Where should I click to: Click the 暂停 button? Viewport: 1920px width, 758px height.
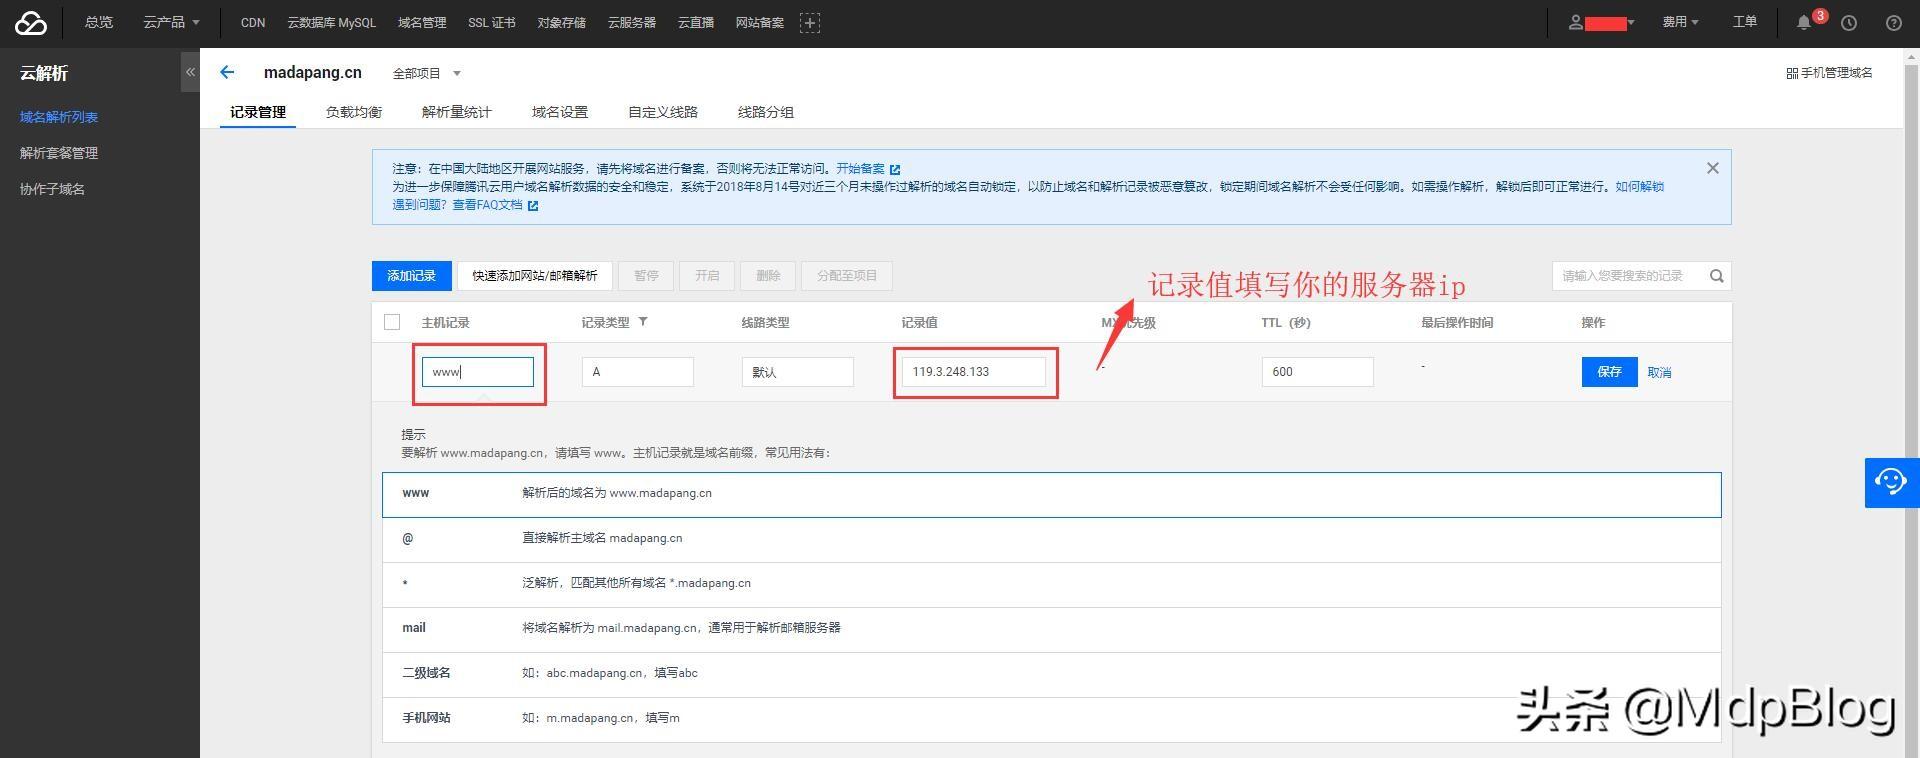pyautogui.click(x=647, y=276)
